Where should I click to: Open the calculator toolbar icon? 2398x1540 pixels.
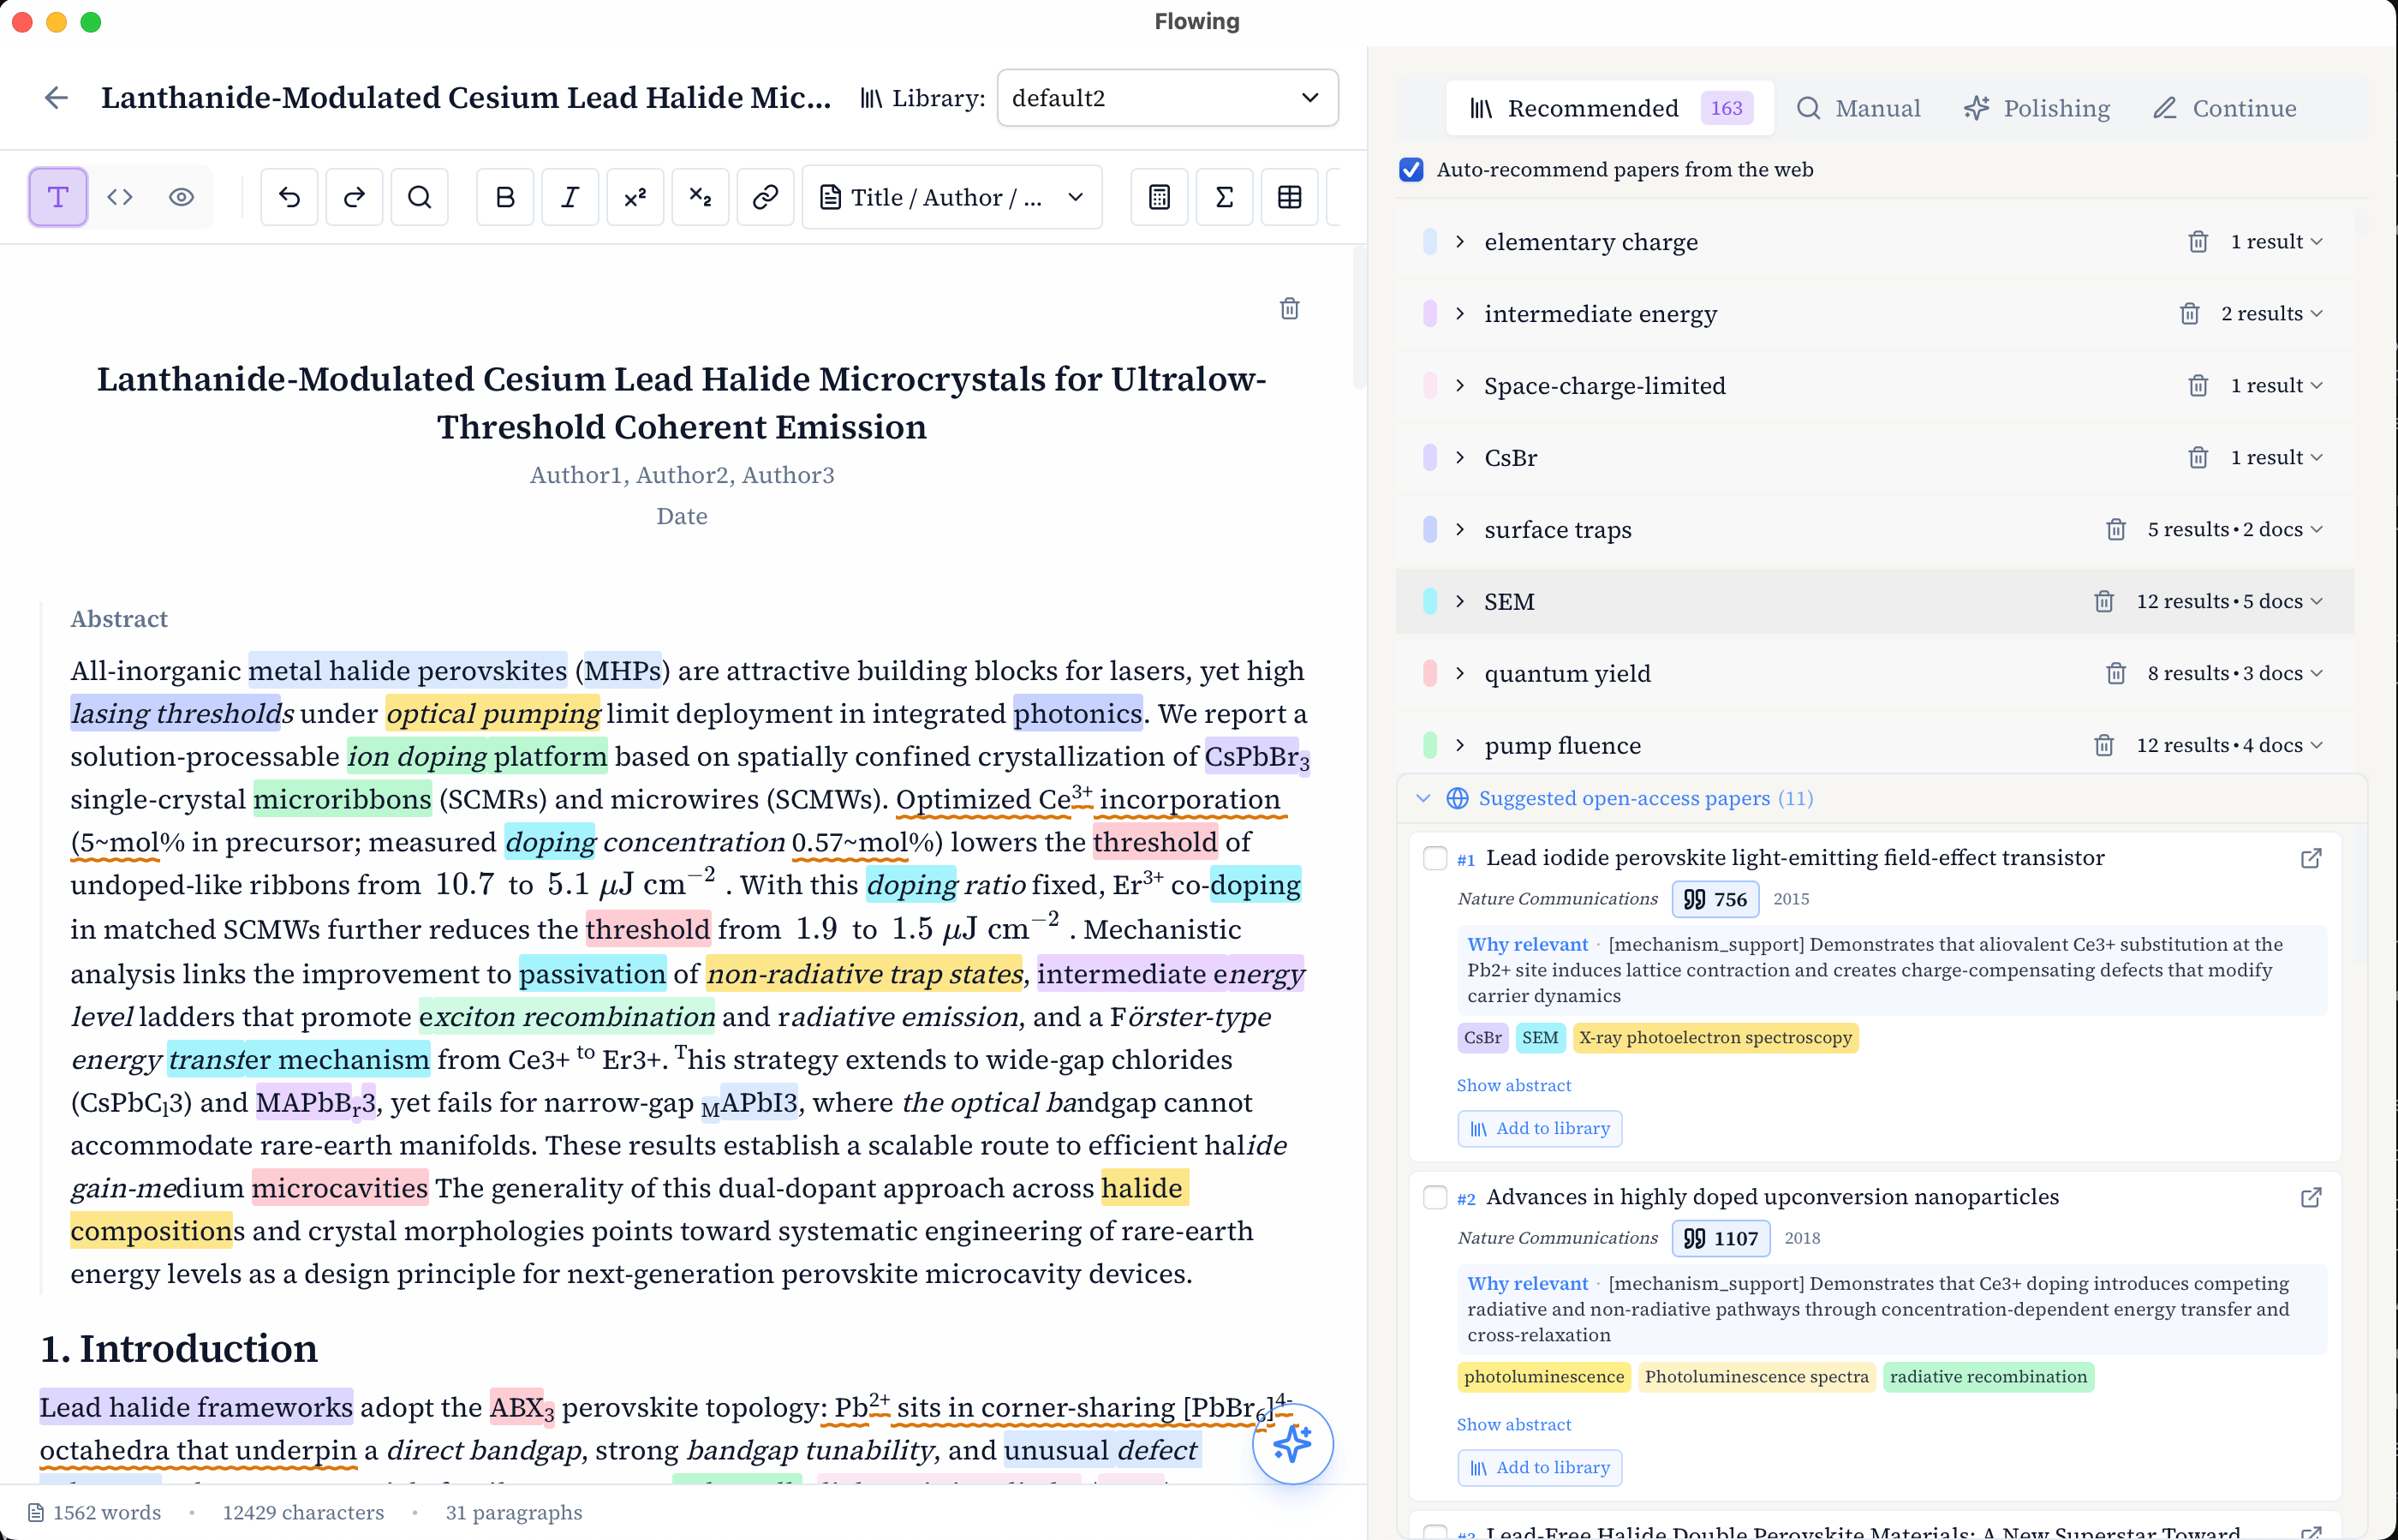[x=1159, y=197]
